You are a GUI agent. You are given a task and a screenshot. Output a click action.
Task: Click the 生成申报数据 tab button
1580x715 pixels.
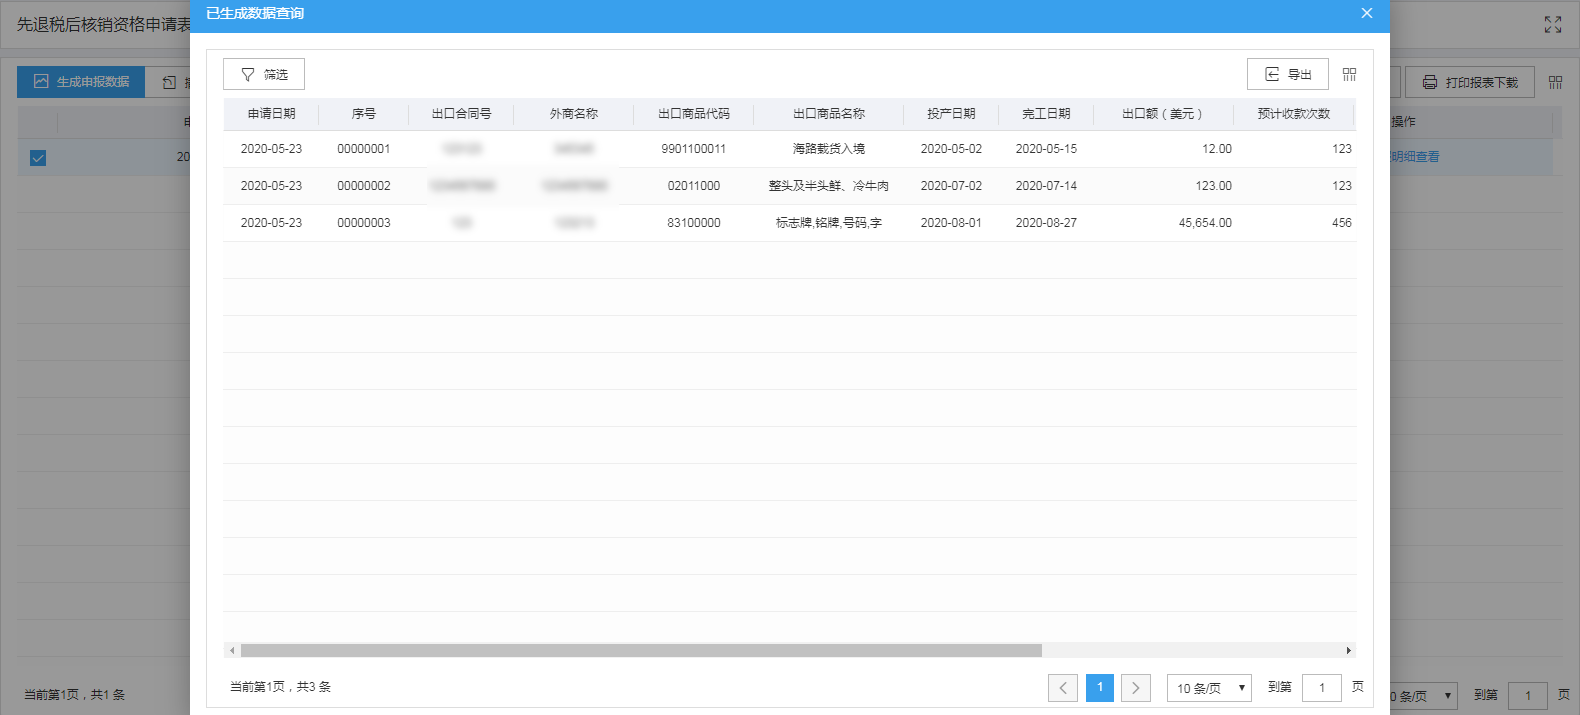82,82
